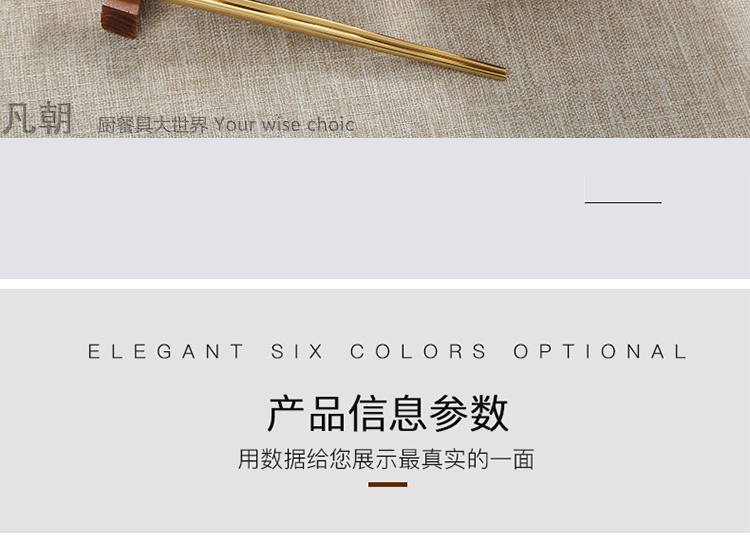Click the empty lavender-gray banner area

[287, 208]
